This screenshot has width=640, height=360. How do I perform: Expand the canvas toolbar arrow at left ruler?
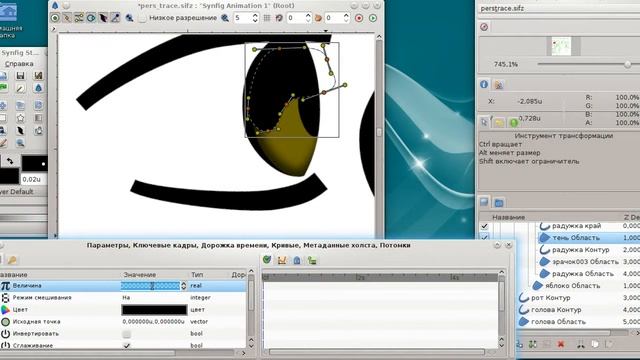click(x=53, y=29)
